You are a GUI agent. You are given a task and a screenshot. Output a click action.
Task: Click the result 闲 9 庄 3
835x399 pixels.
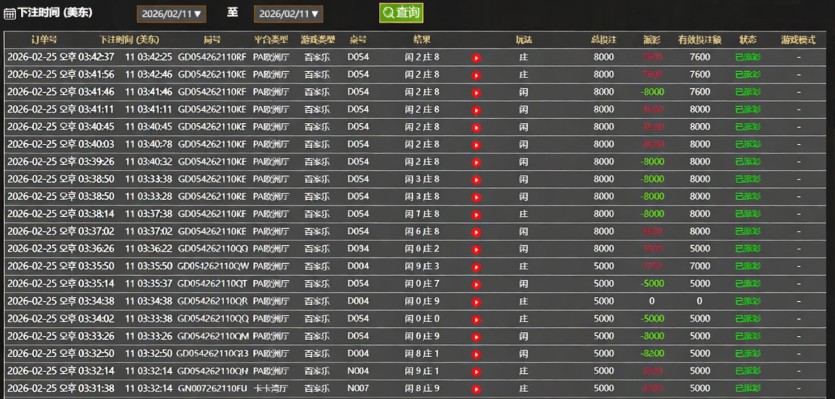point(422,266)
